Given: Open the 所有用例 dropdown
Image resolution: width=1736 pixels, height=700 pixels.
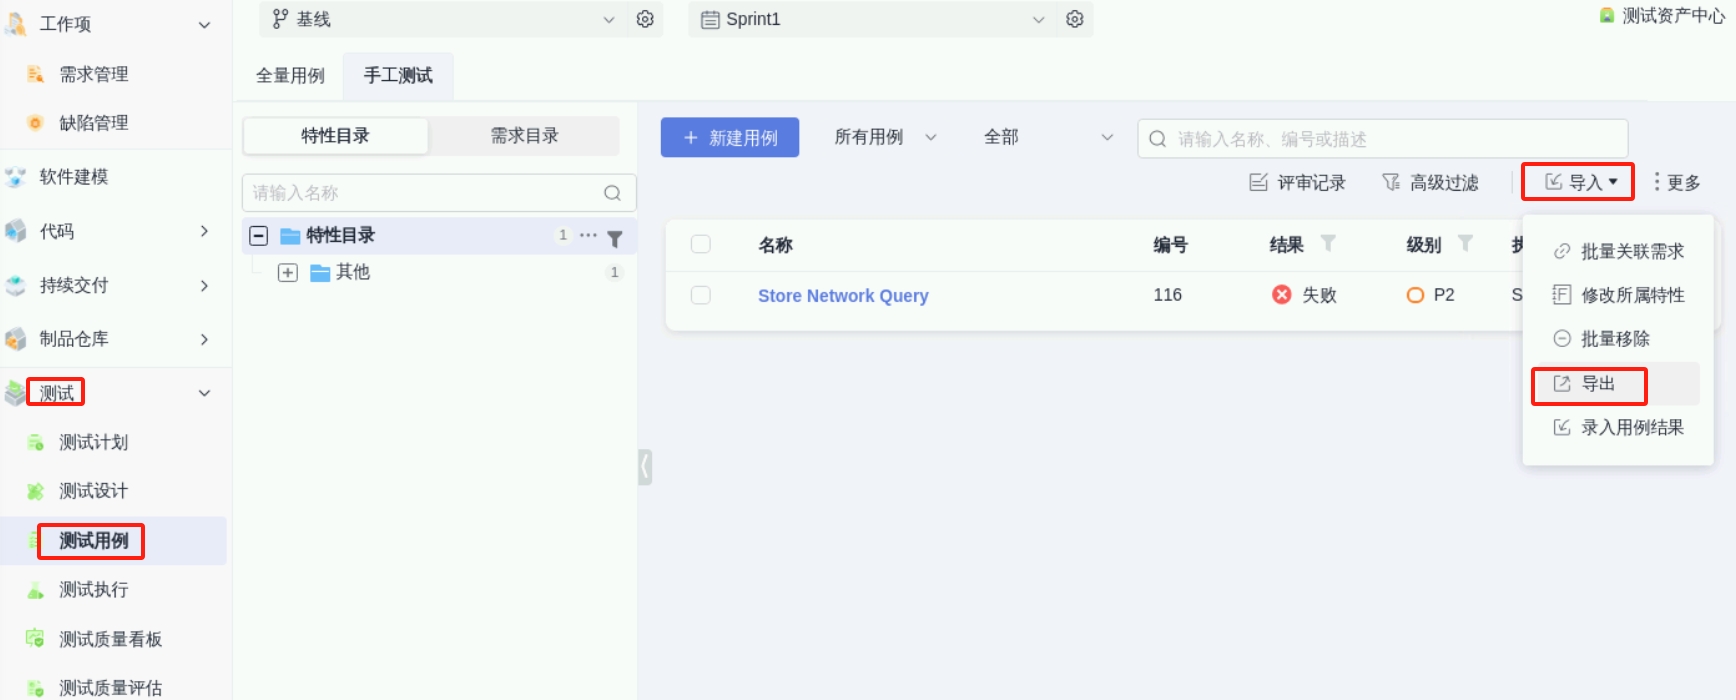Looking at the screenshot, I should point(885,137).
